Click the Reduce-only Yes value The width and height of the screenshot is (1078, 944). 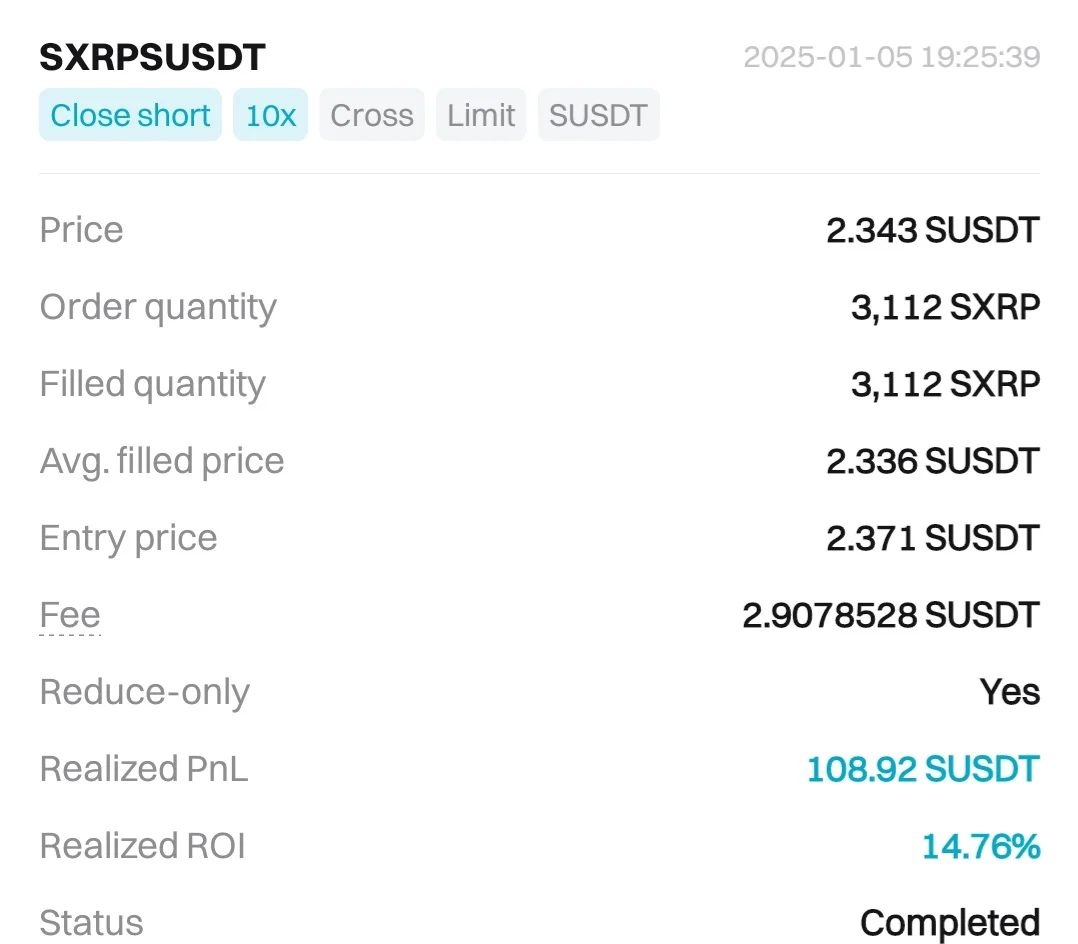pyautogui.click(x=1010, y=692)
